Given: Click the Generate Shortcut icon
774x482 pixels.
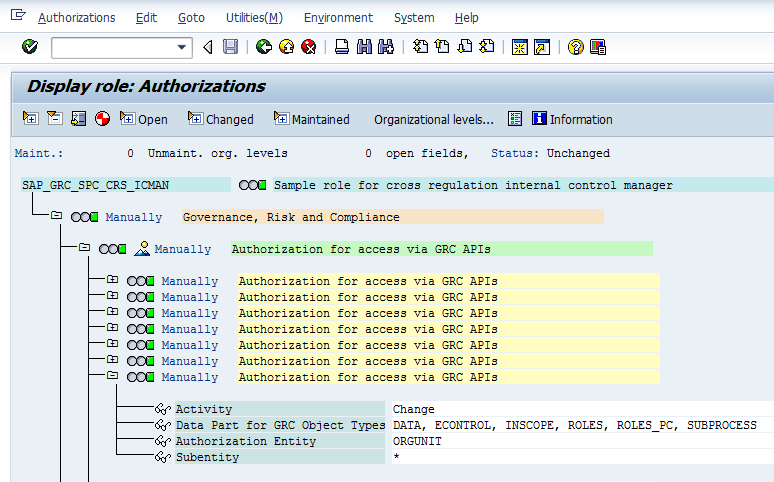Looking at the screenshot, I should [542, 47].
